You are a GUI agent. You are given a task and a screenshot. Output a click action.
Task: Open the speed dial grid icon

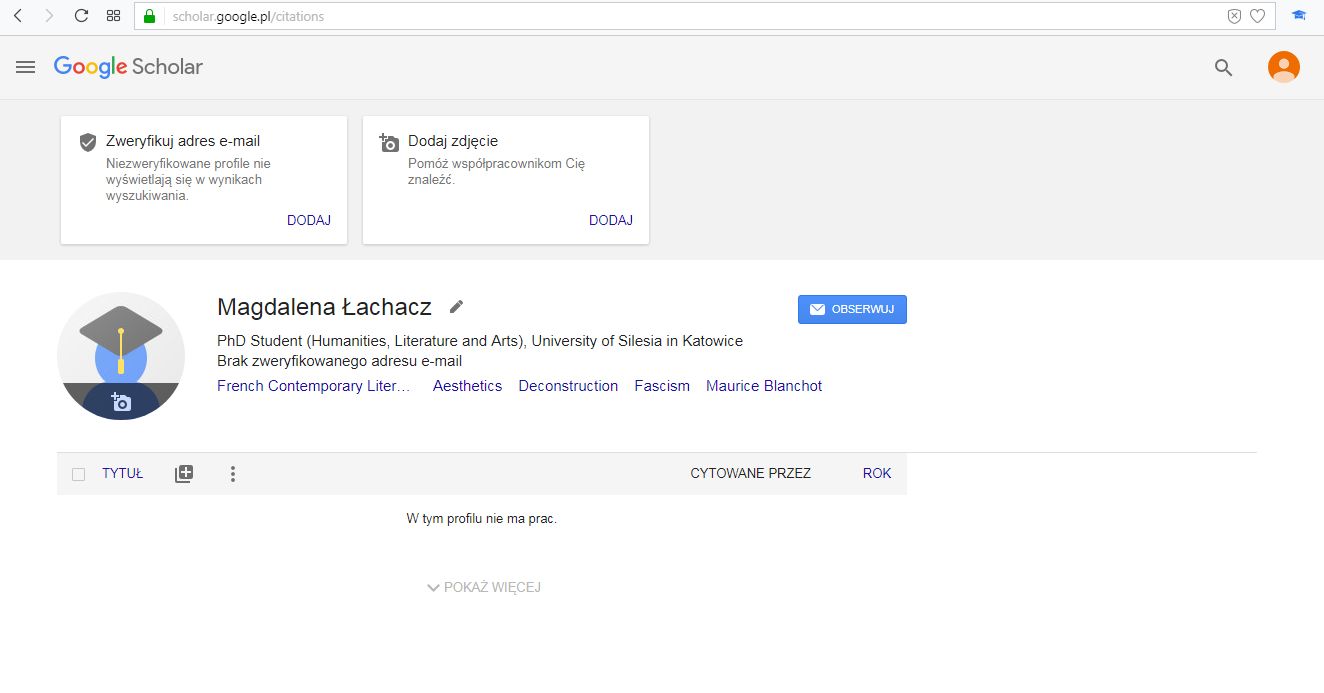(113, 16)
